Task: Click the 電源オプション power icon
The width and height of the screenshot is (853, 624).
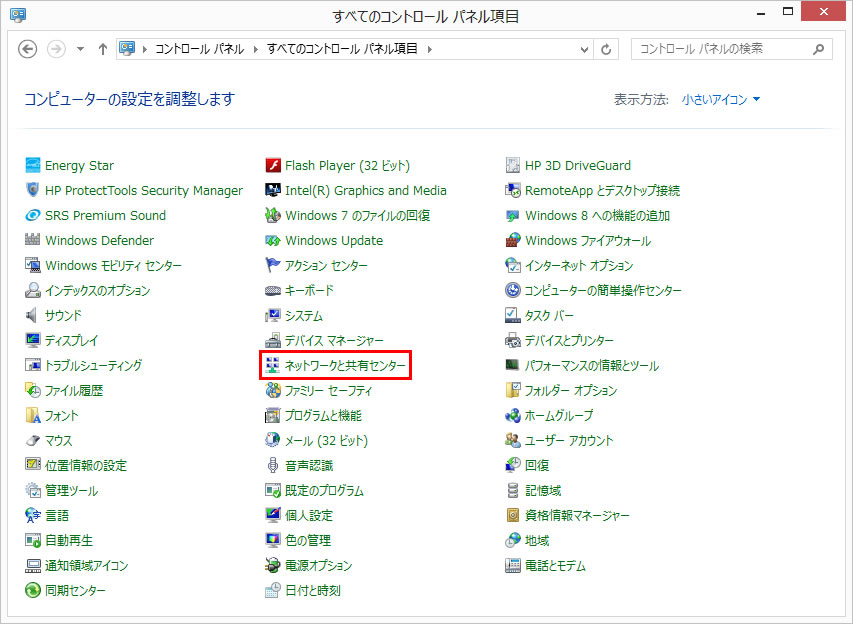Action: click(x=273, y=565)
